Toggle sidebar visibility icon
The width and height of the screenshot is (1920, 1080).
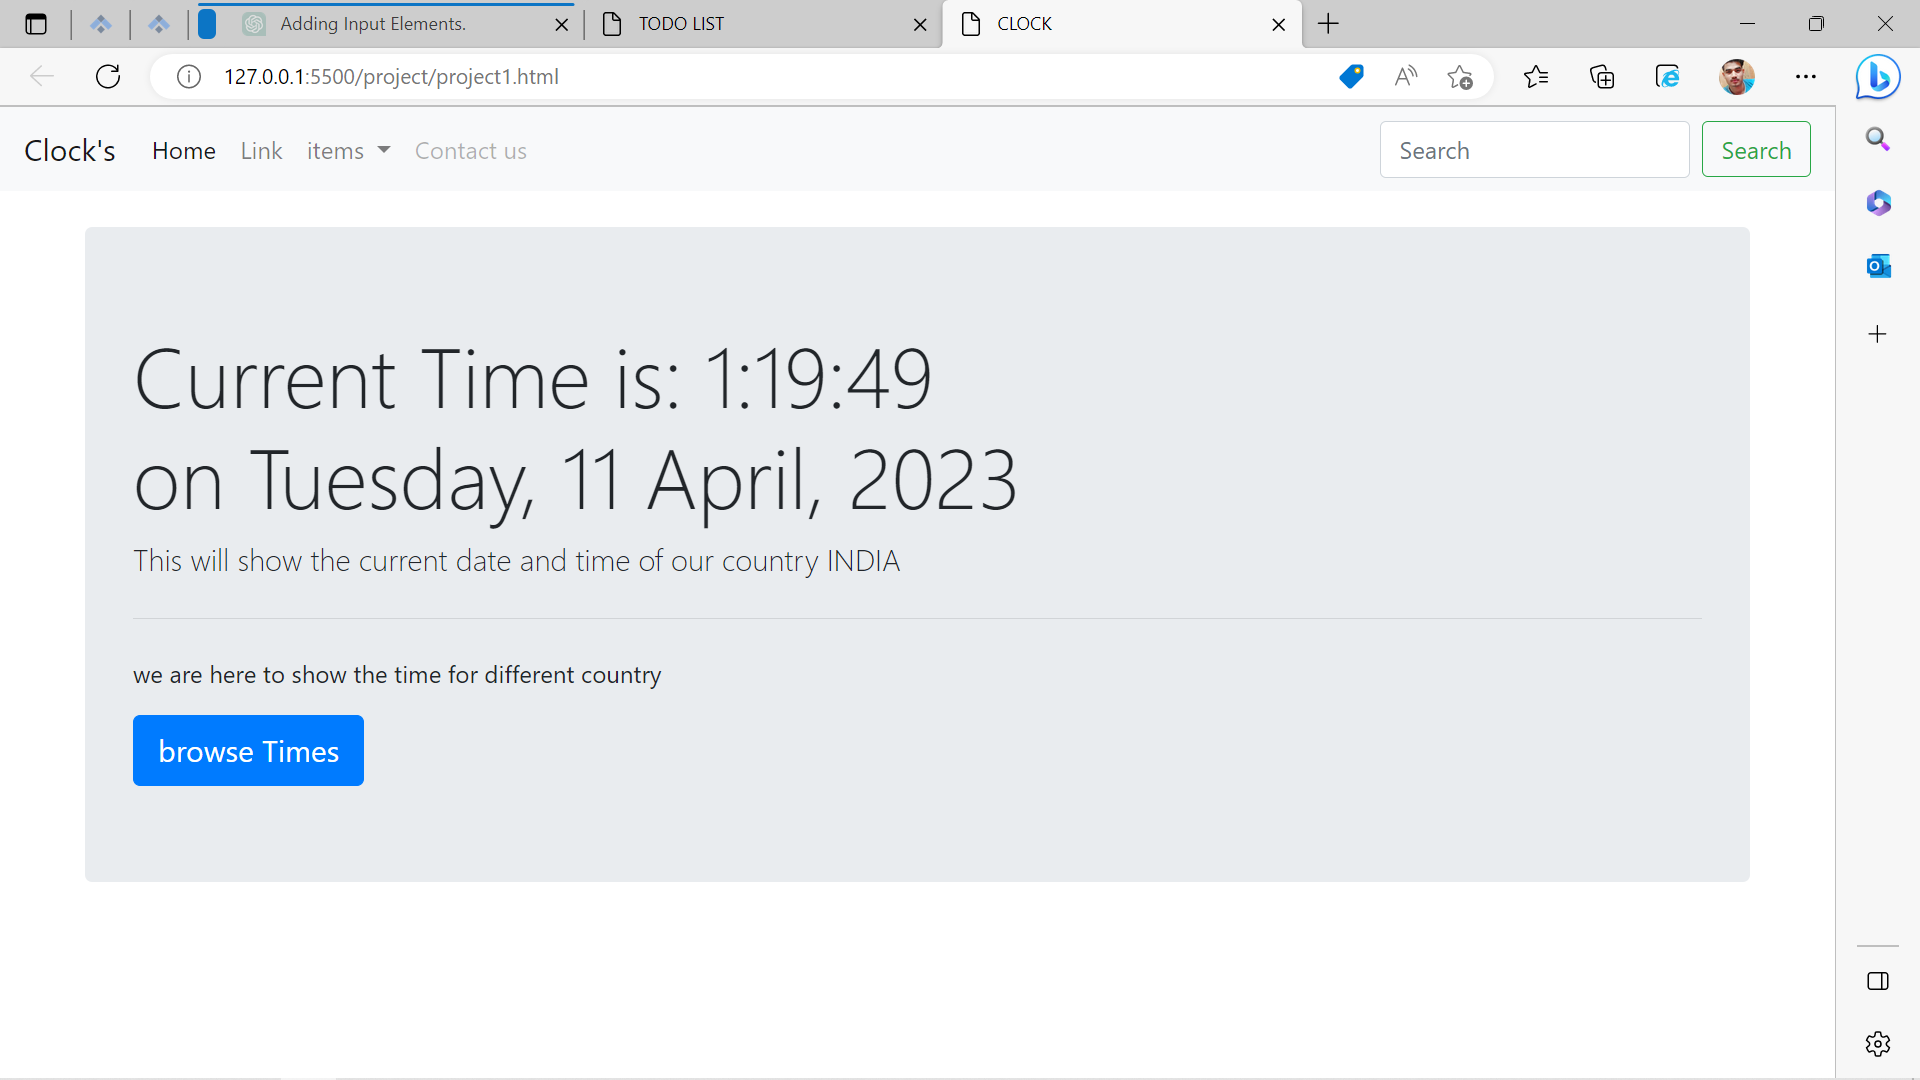[1878, 981]
